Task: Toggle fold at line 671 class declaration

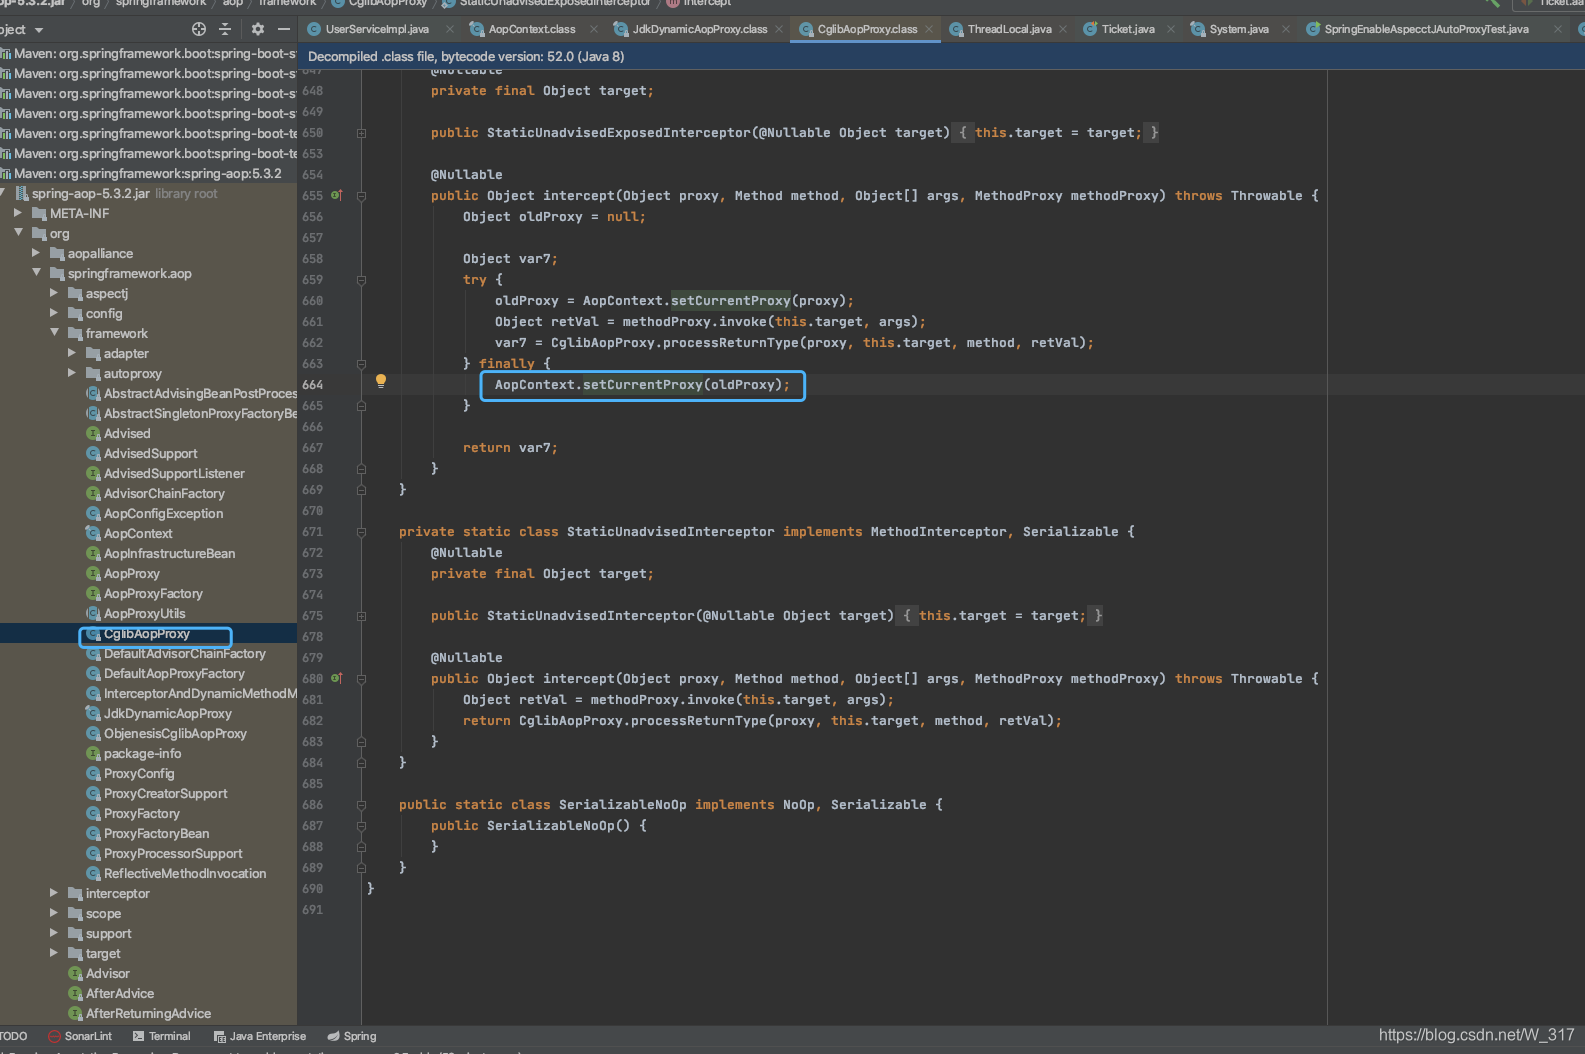Action: pyautogui.click(x=361, y=532)
